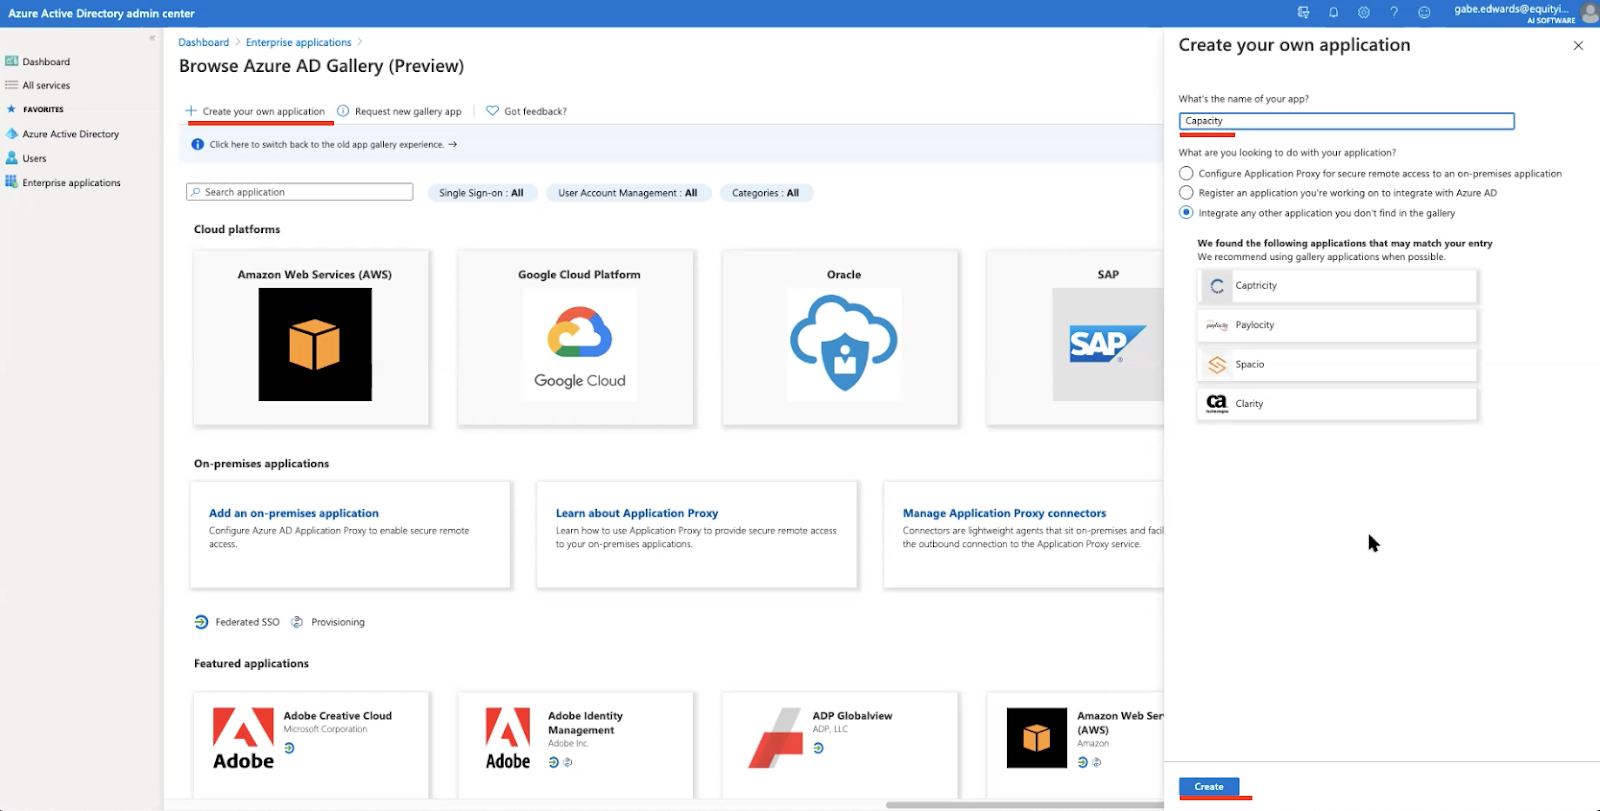Close the Create your own application panel
Image resolution: width=1600 pixels, height=811 pixels.
click(x=1578, y=46)
